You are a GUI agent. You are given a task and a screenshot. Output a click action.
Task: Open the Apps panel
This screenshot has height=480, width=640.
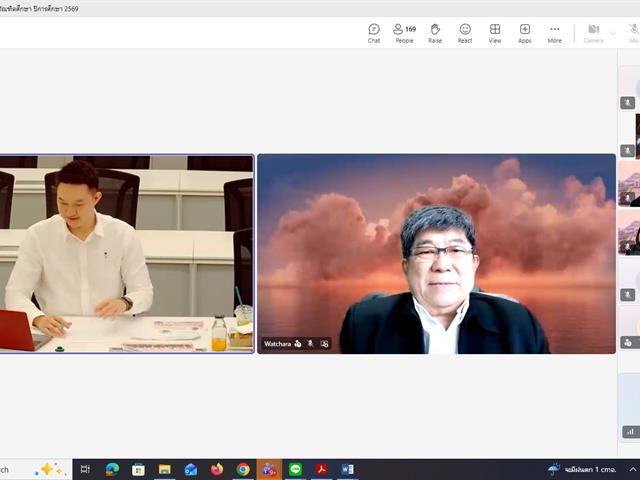tap(525, 33)
